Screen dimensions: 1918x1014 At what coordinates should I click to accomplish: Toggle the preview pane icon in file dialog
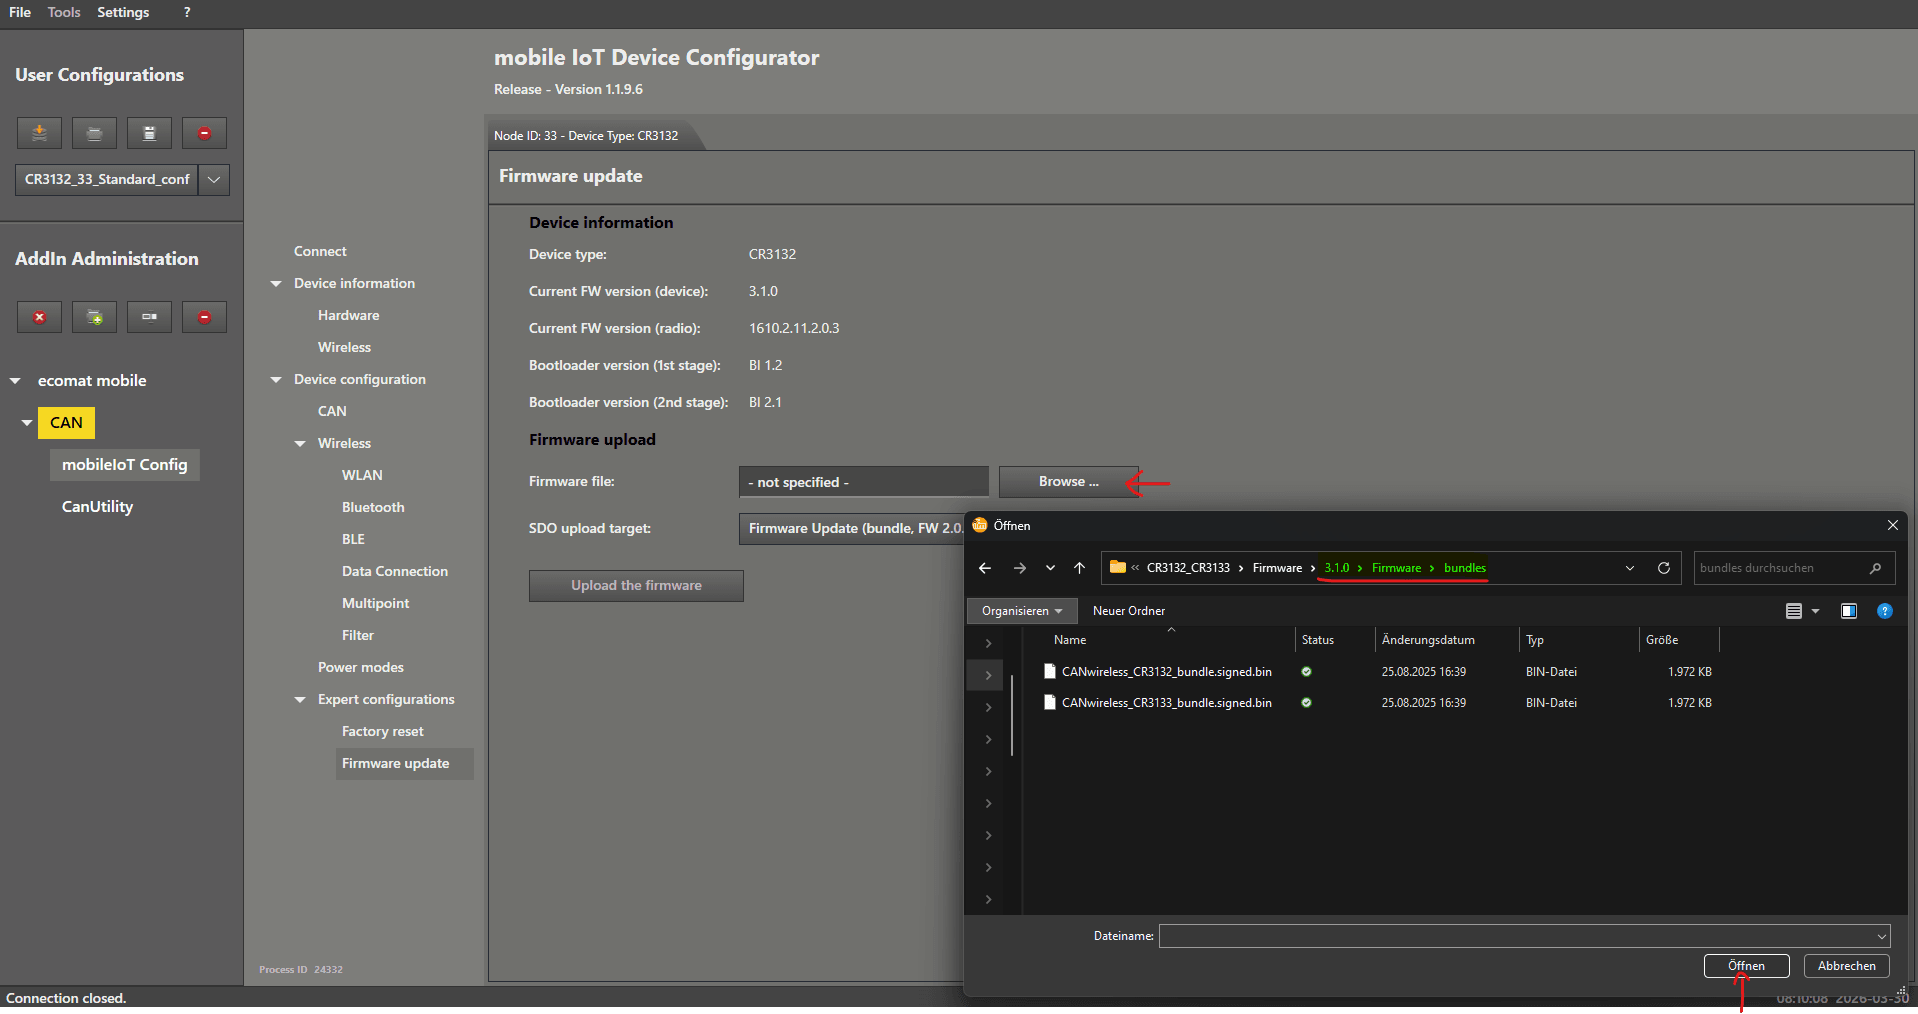point(1848,611)
